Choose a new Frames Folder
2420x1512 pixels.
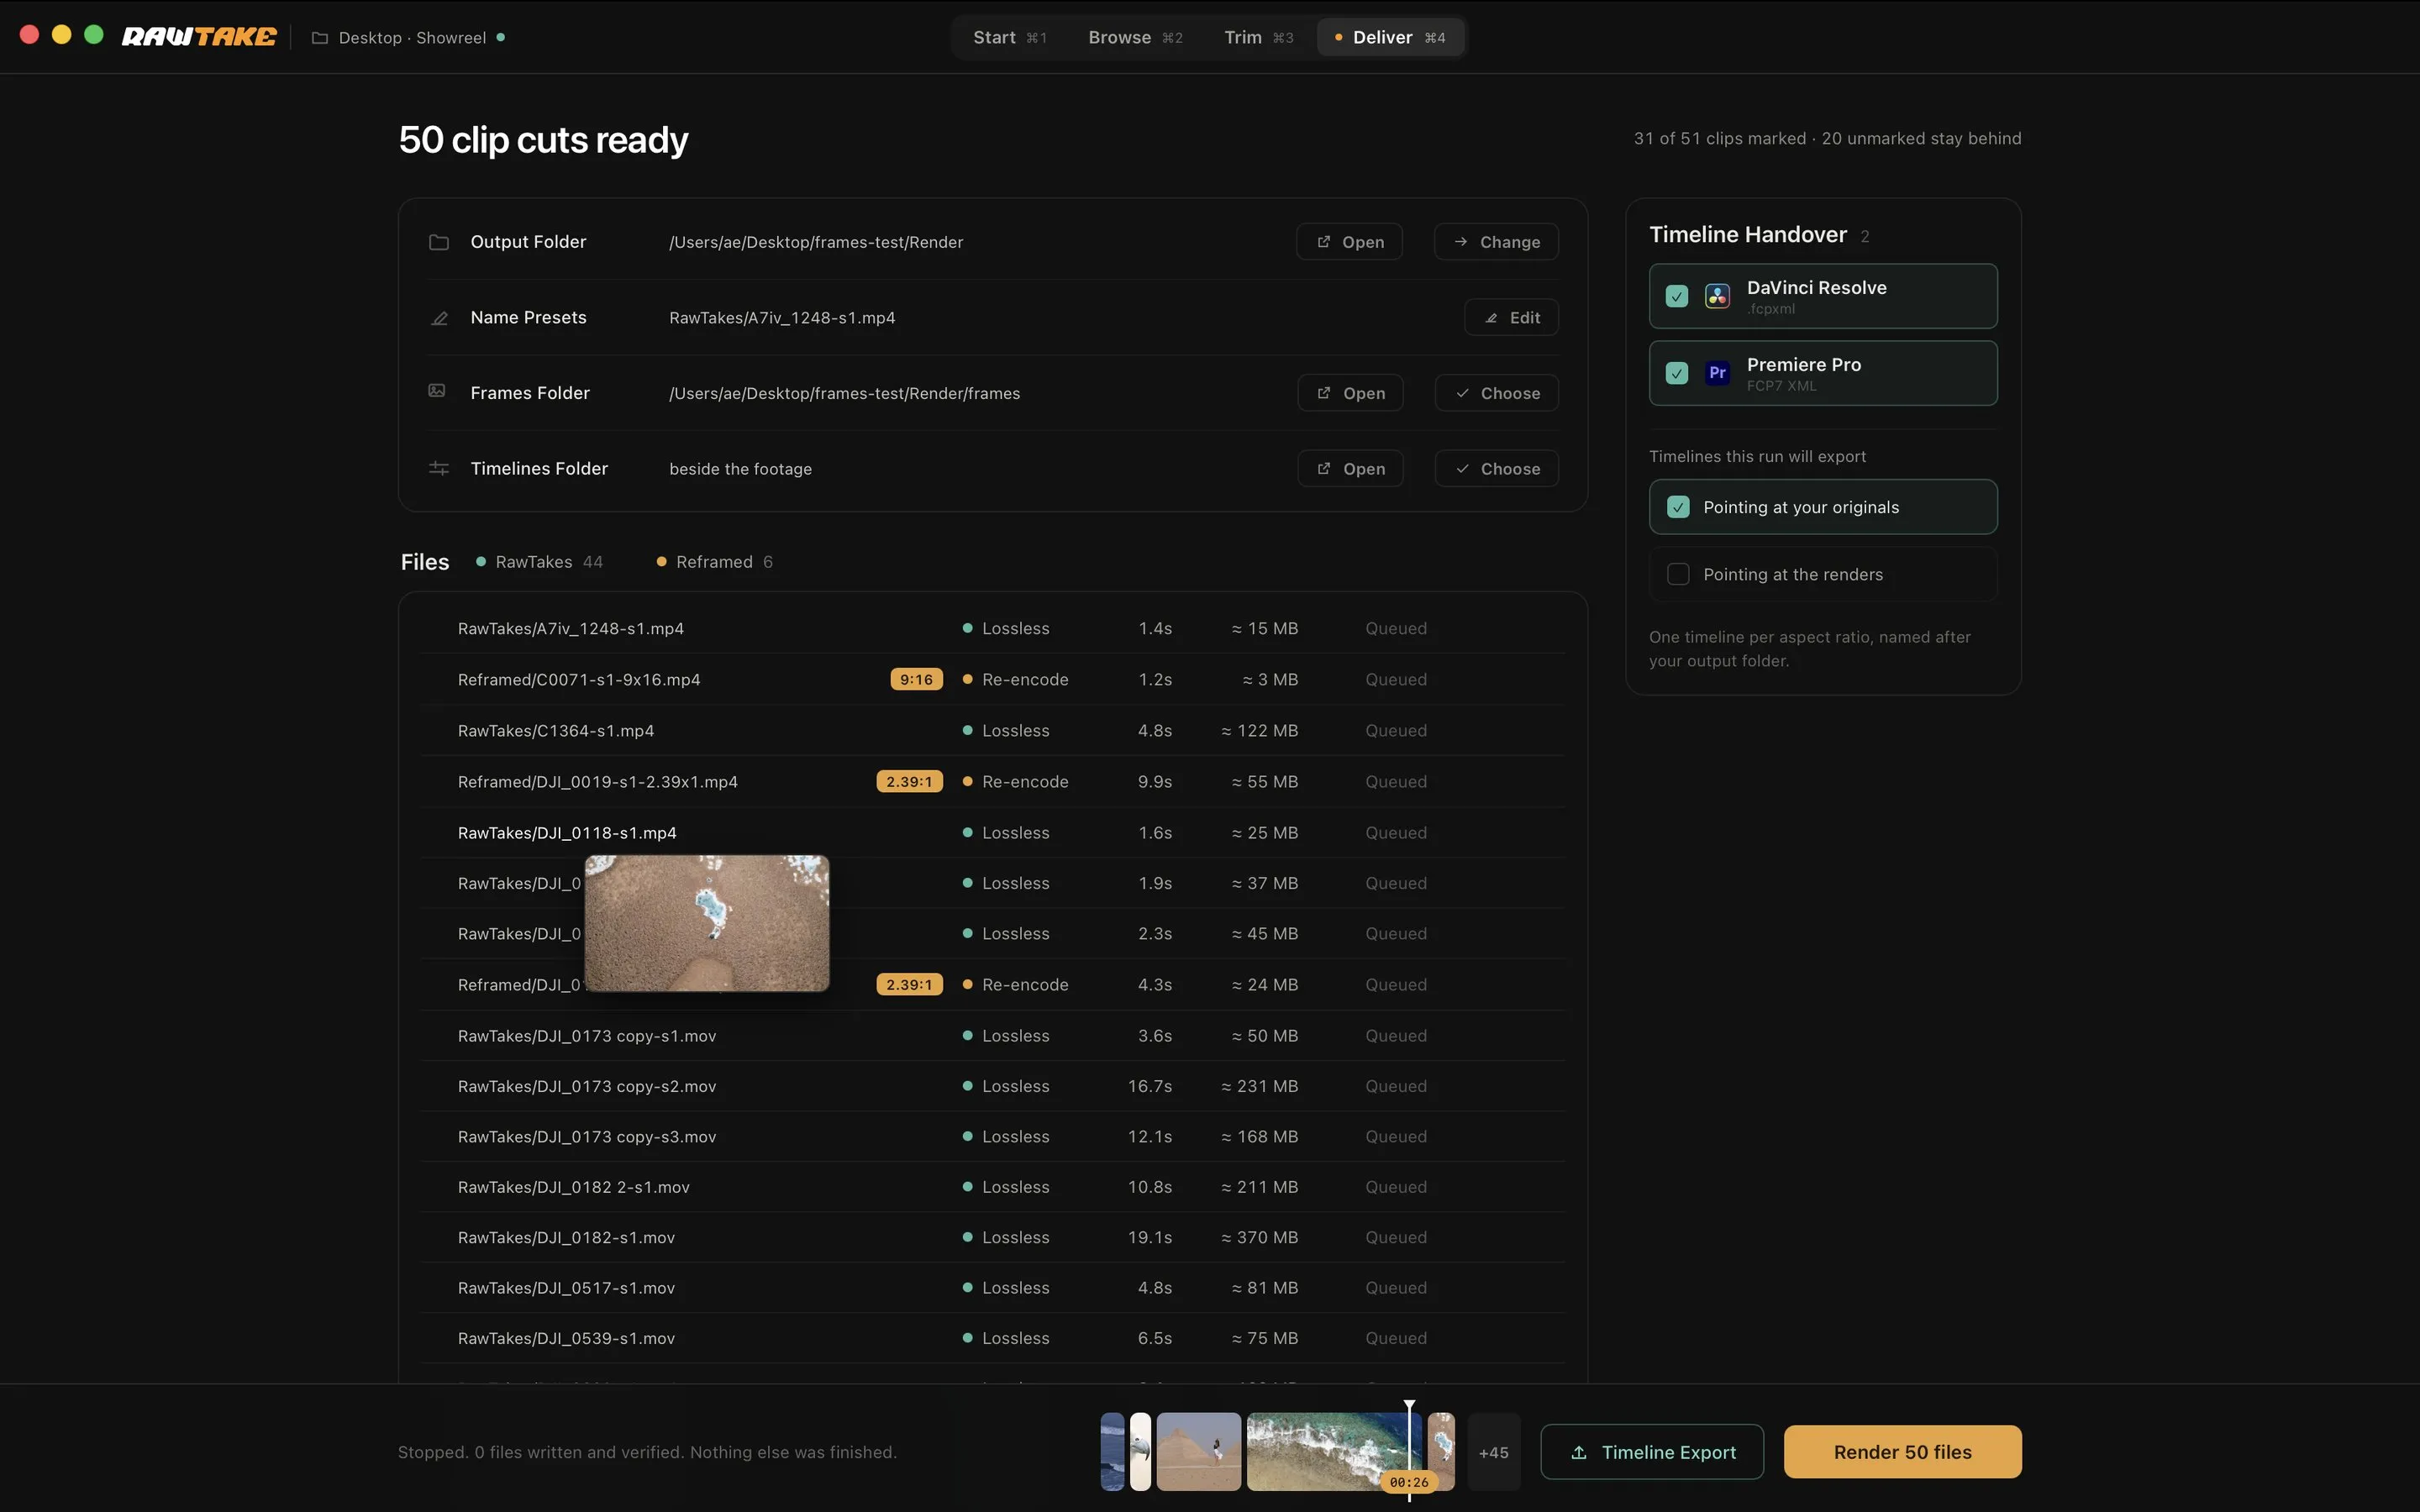(1496, 393)
